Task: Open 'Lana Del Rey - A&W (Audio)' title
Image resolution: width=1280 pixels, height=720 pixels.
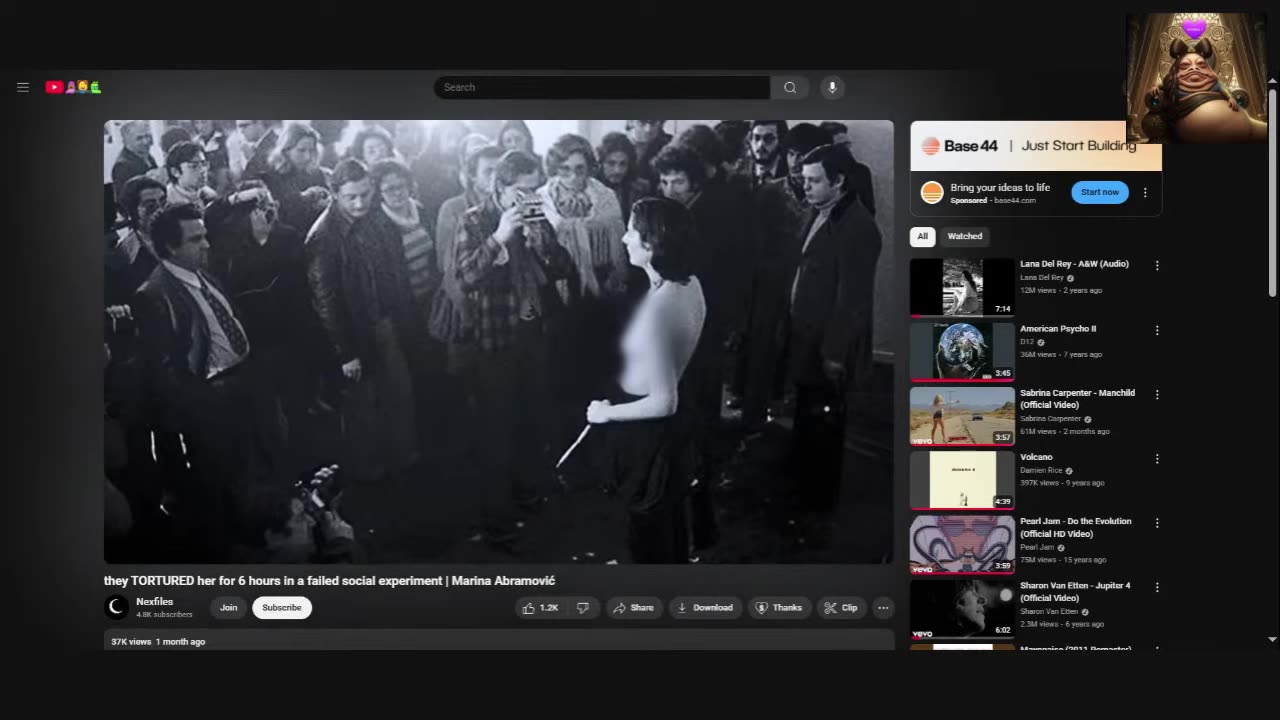Action: point(1074,264)
